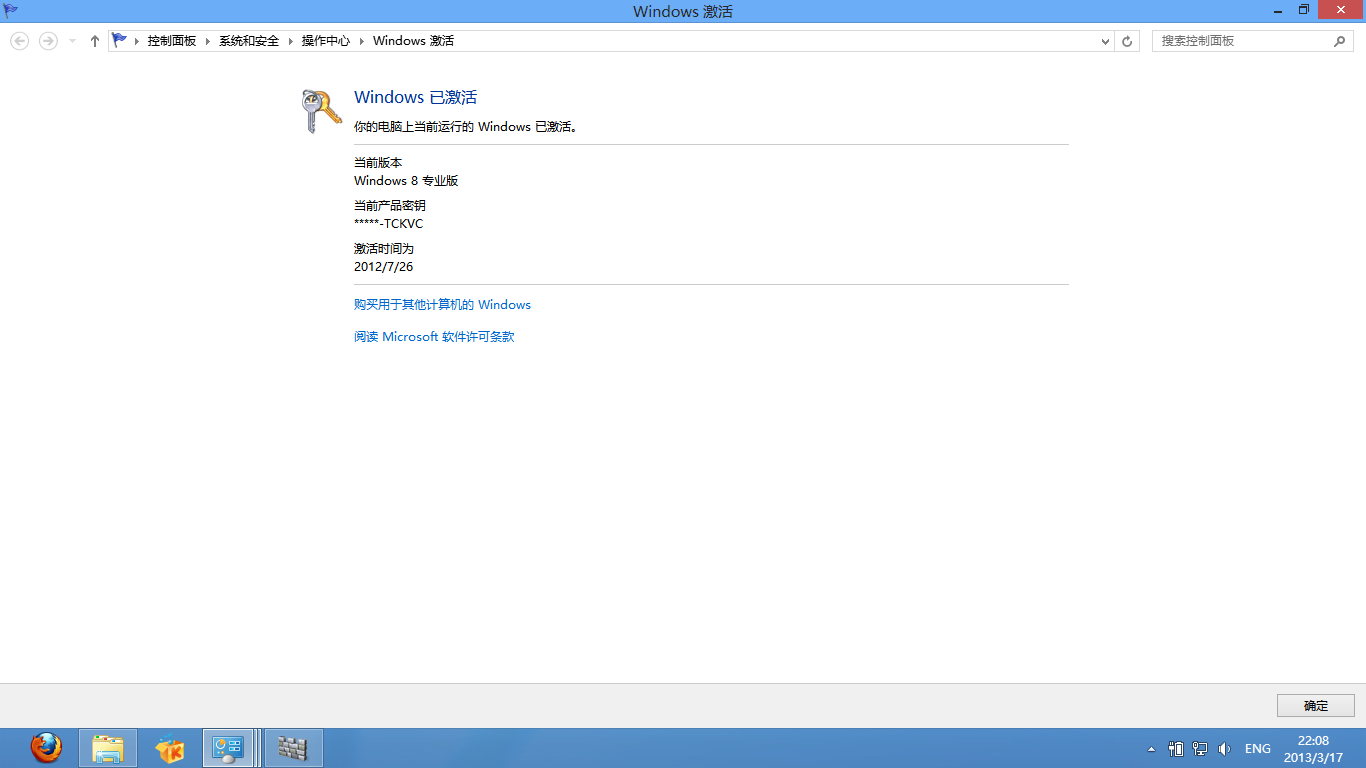Close the Windows 激活 window

point(1340,10)
